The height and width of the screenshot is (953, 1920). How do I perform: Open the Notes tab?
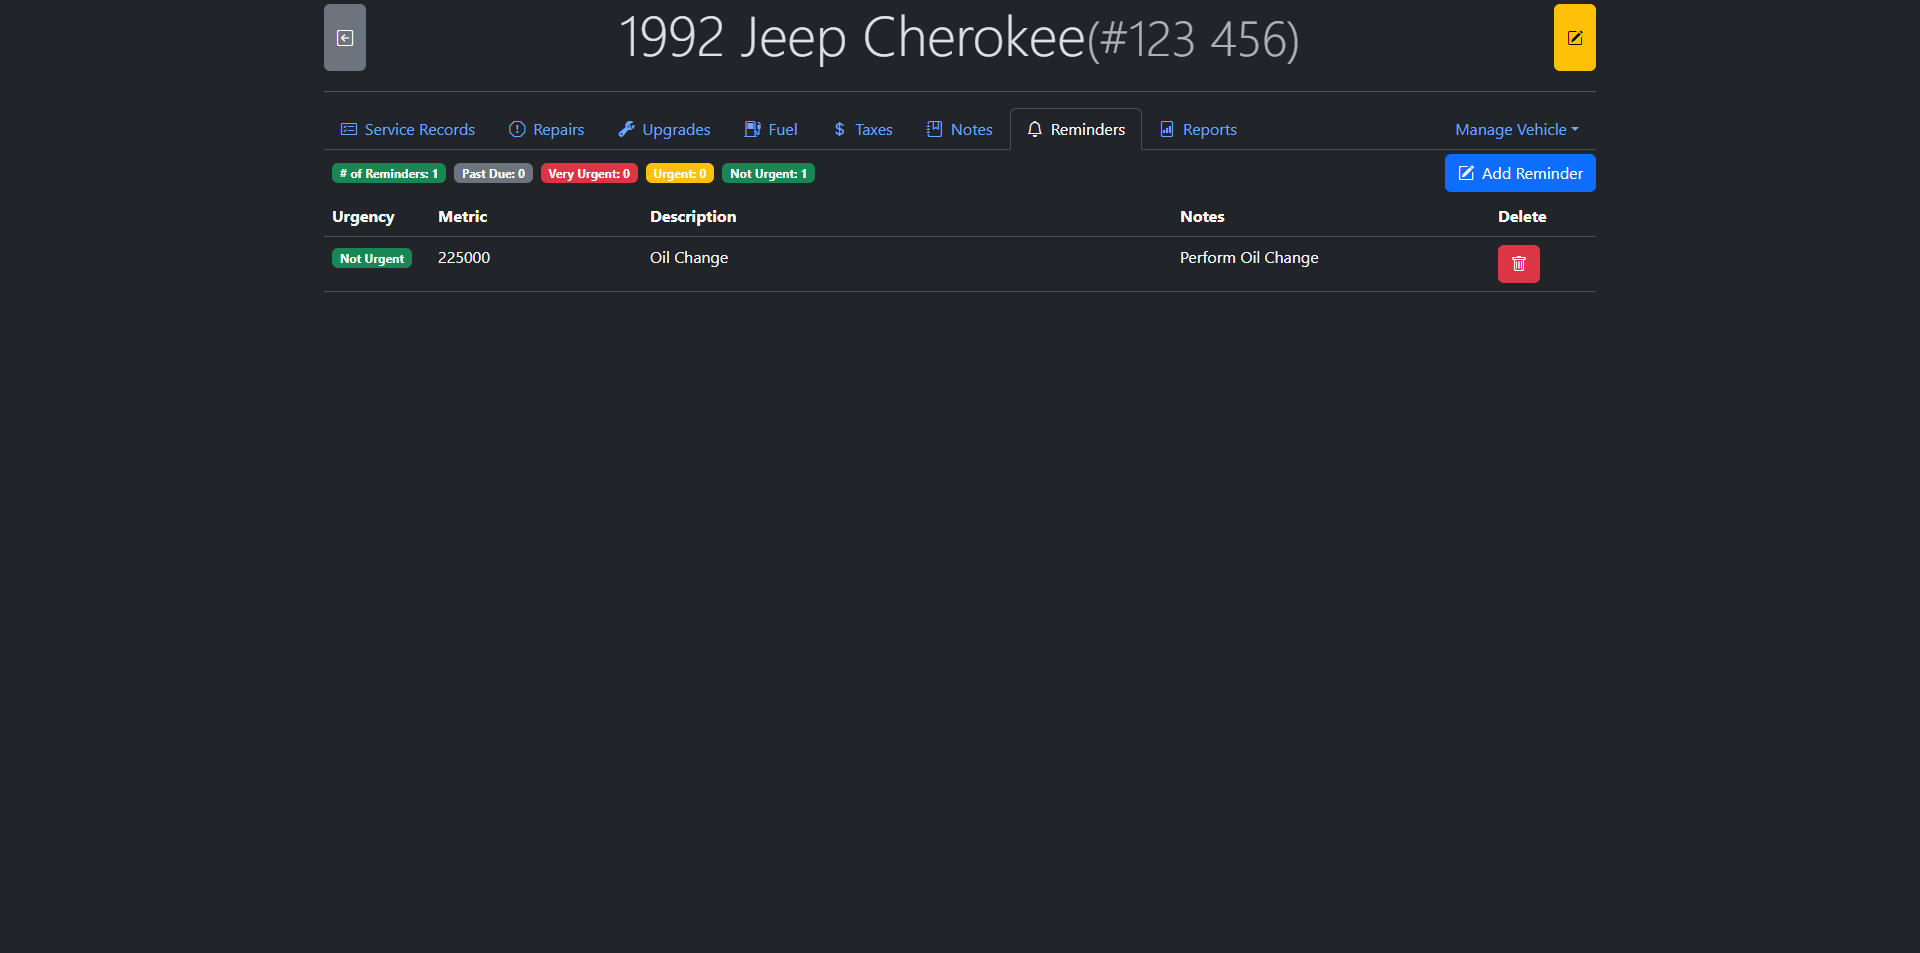[x=960, y=130]
